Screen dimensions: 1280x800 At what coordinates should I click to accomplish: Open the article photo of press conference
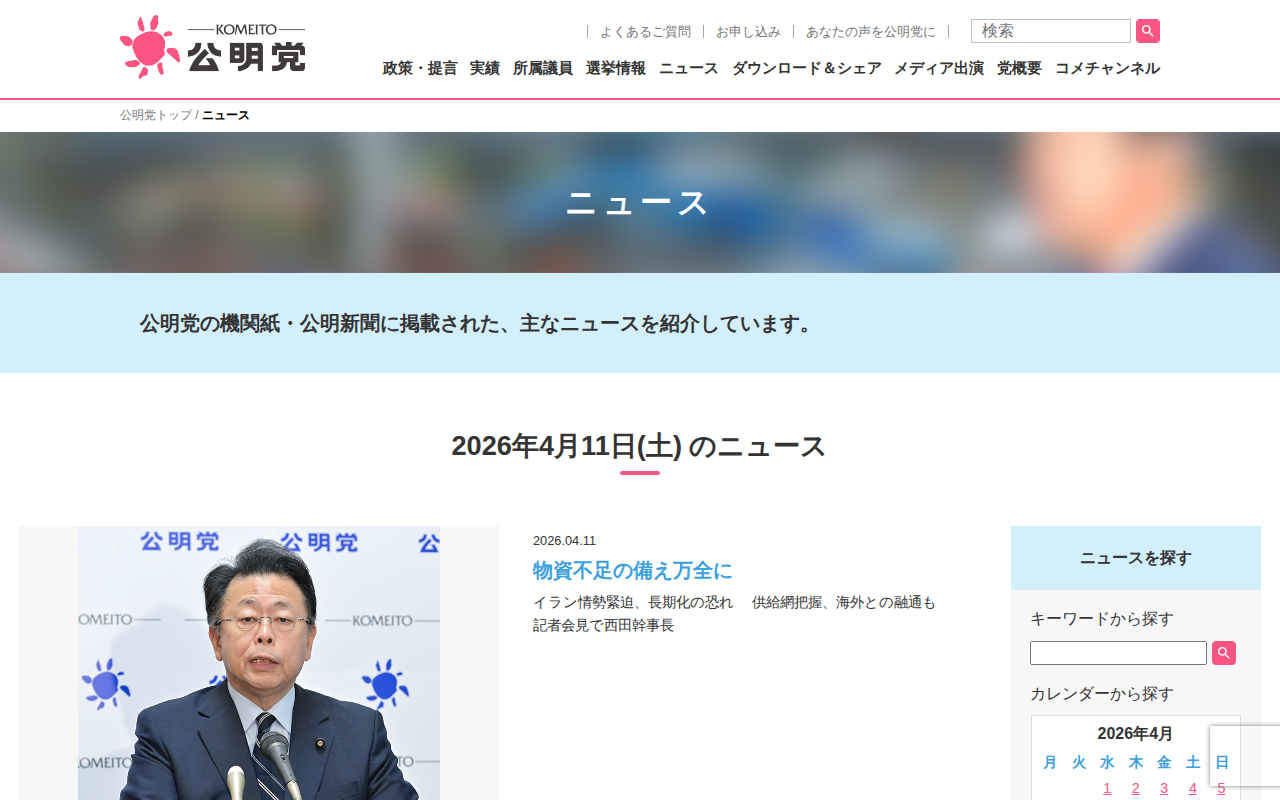[259, 663]
